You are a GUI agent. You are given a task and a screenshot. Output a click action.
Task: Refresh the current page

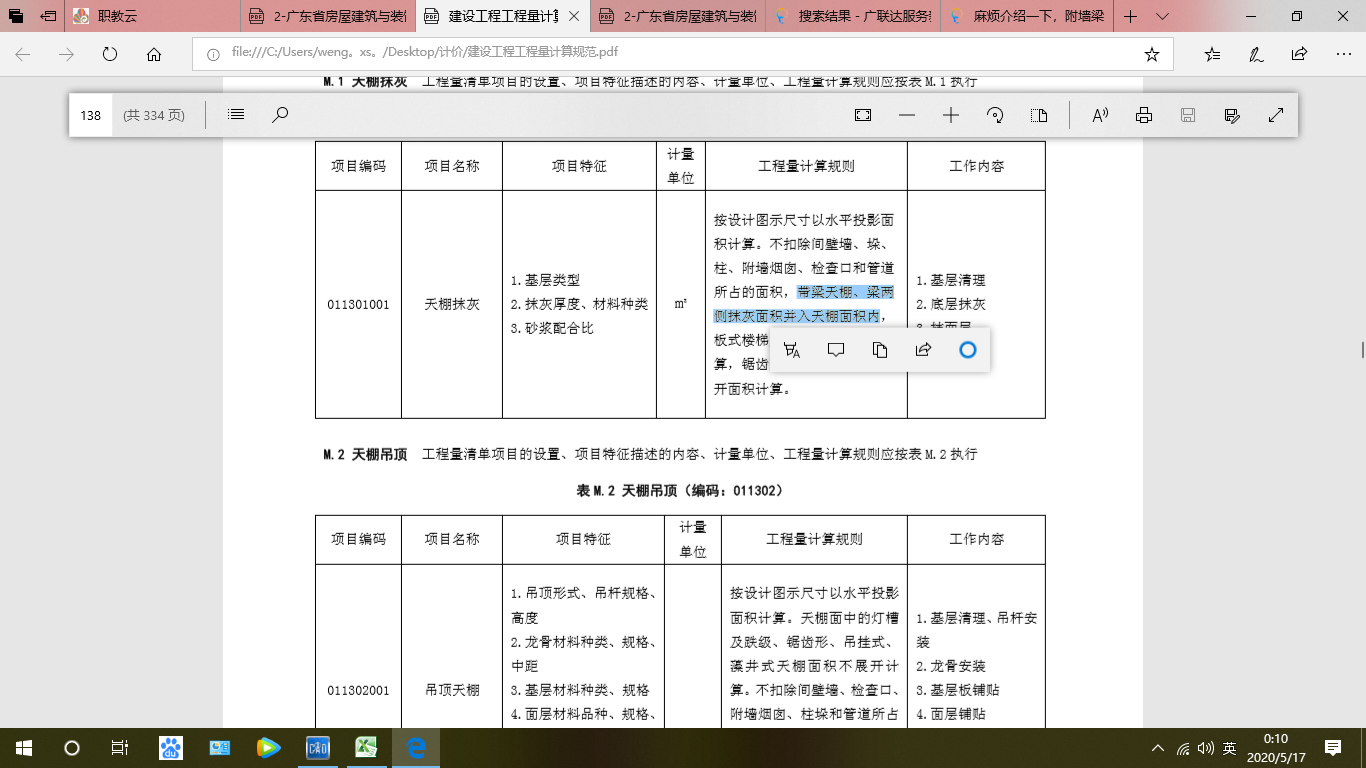point(110,55)
